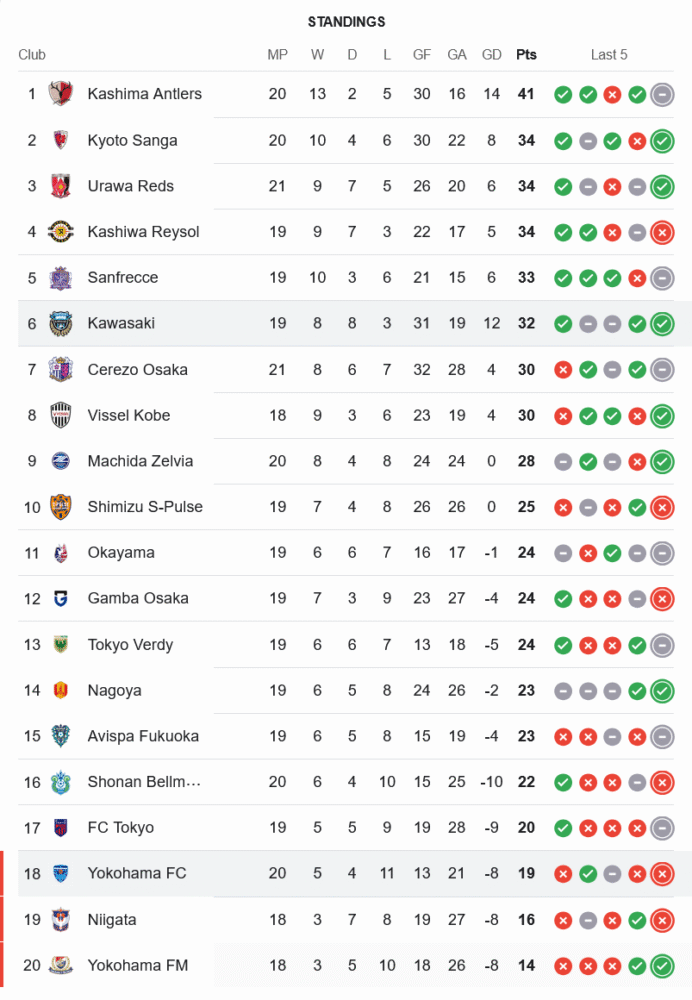Viewport: 692px width, 1000px height.
Task: Click Kawasaki's latest win result indicator
Action: pos(662,324)
